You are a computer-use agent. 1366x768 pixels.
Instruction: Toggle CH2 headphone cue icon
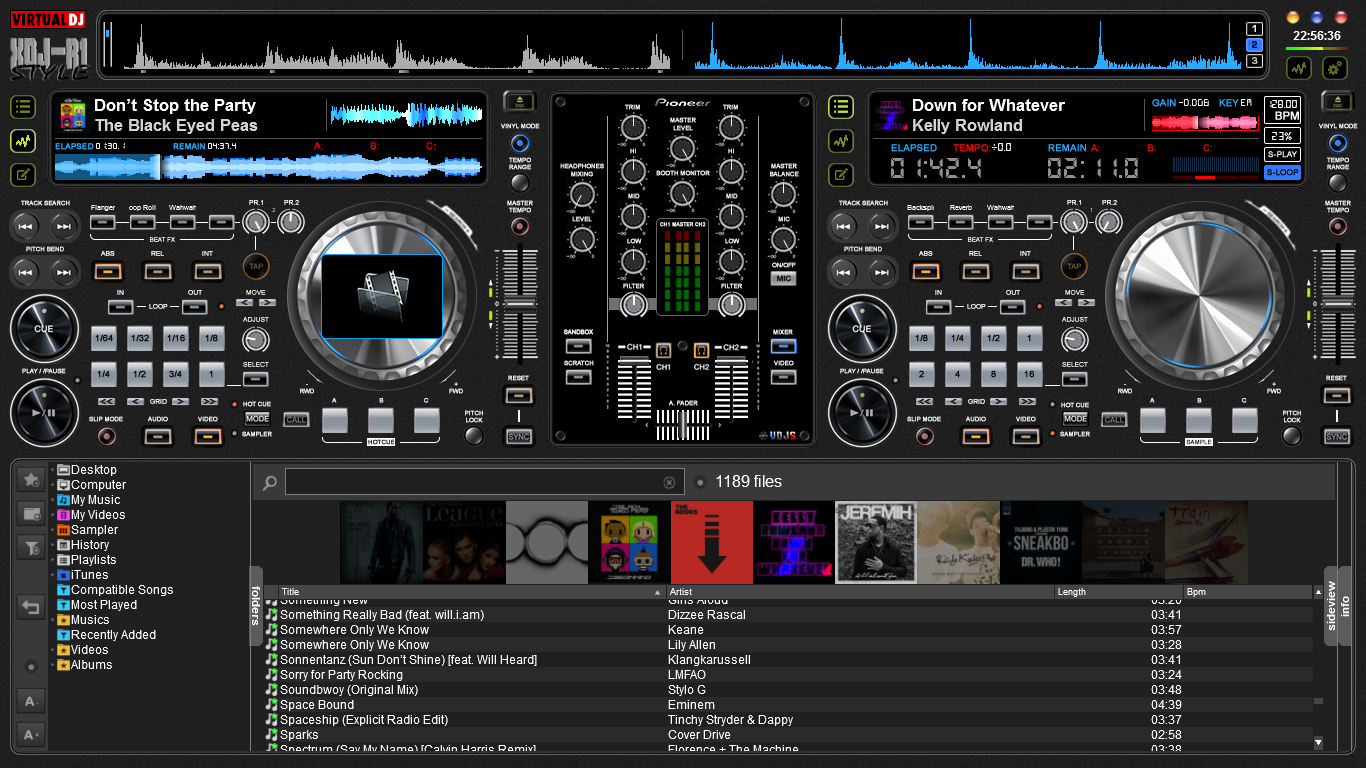click(701, 351)
